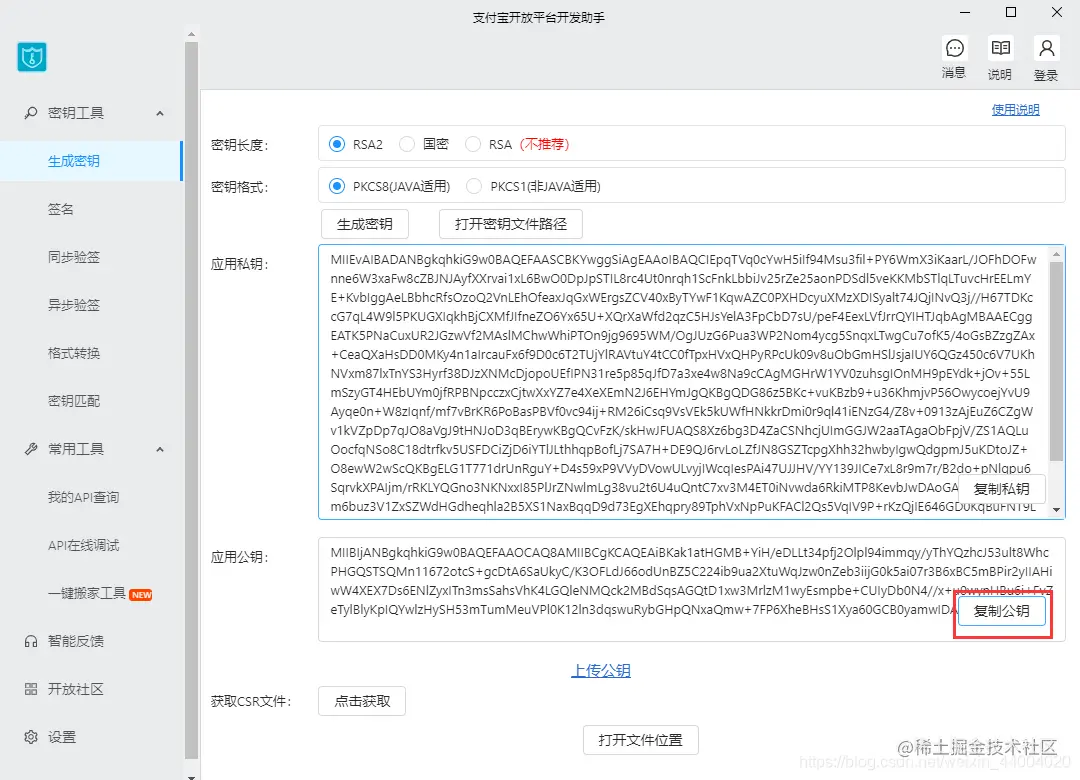Choose PKCS8(JAVA适用) key format
Image resolution: width=1080 pixels, height=780 pixels.
[x=337, y=186]
